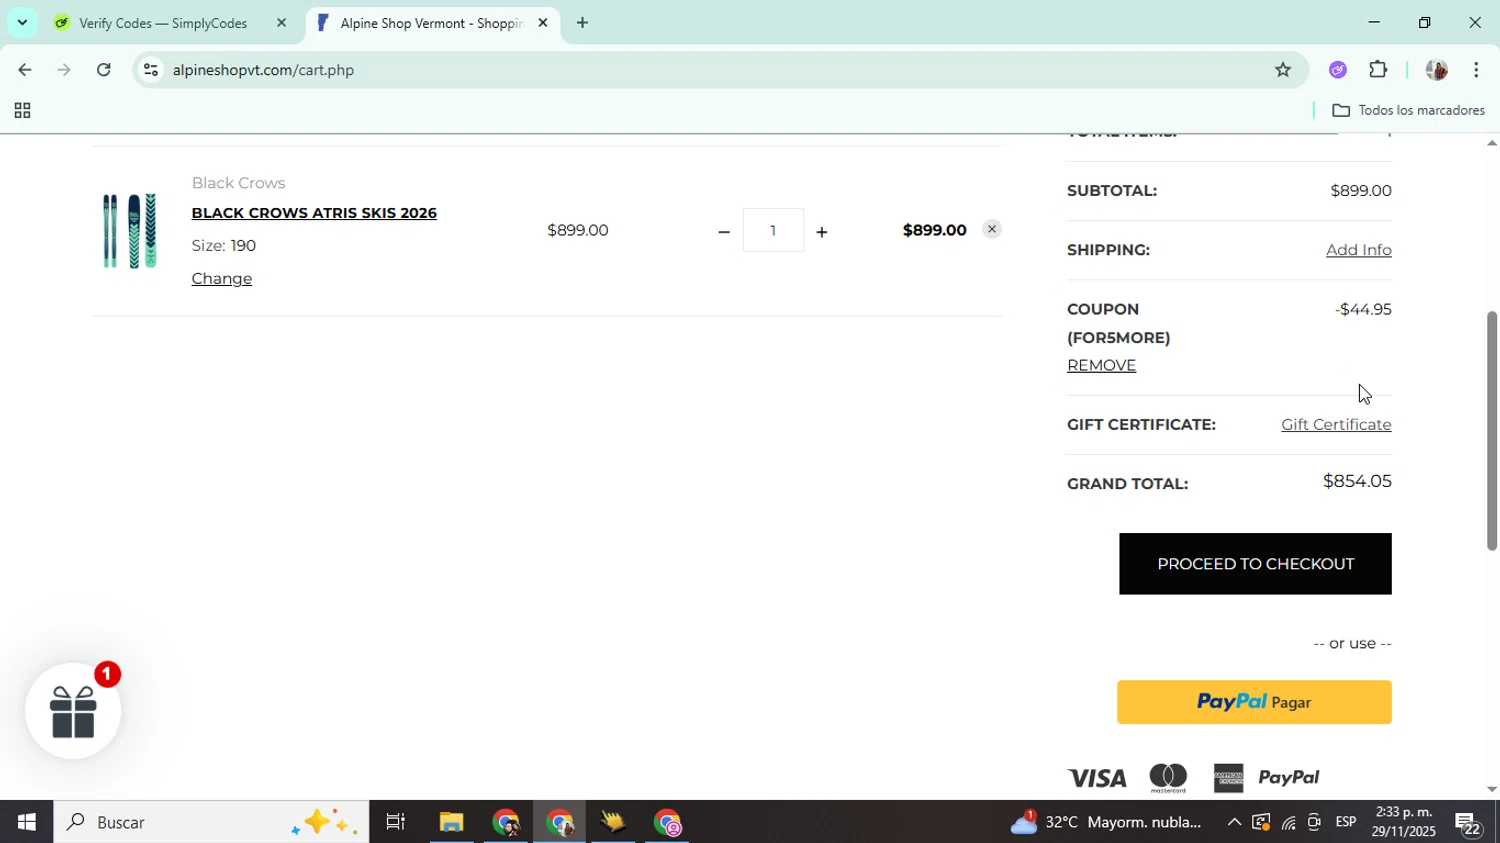Pay with the PayPal Pagar button
The height and width of the screenshot is (843, 1500).
click(1254, 702)
